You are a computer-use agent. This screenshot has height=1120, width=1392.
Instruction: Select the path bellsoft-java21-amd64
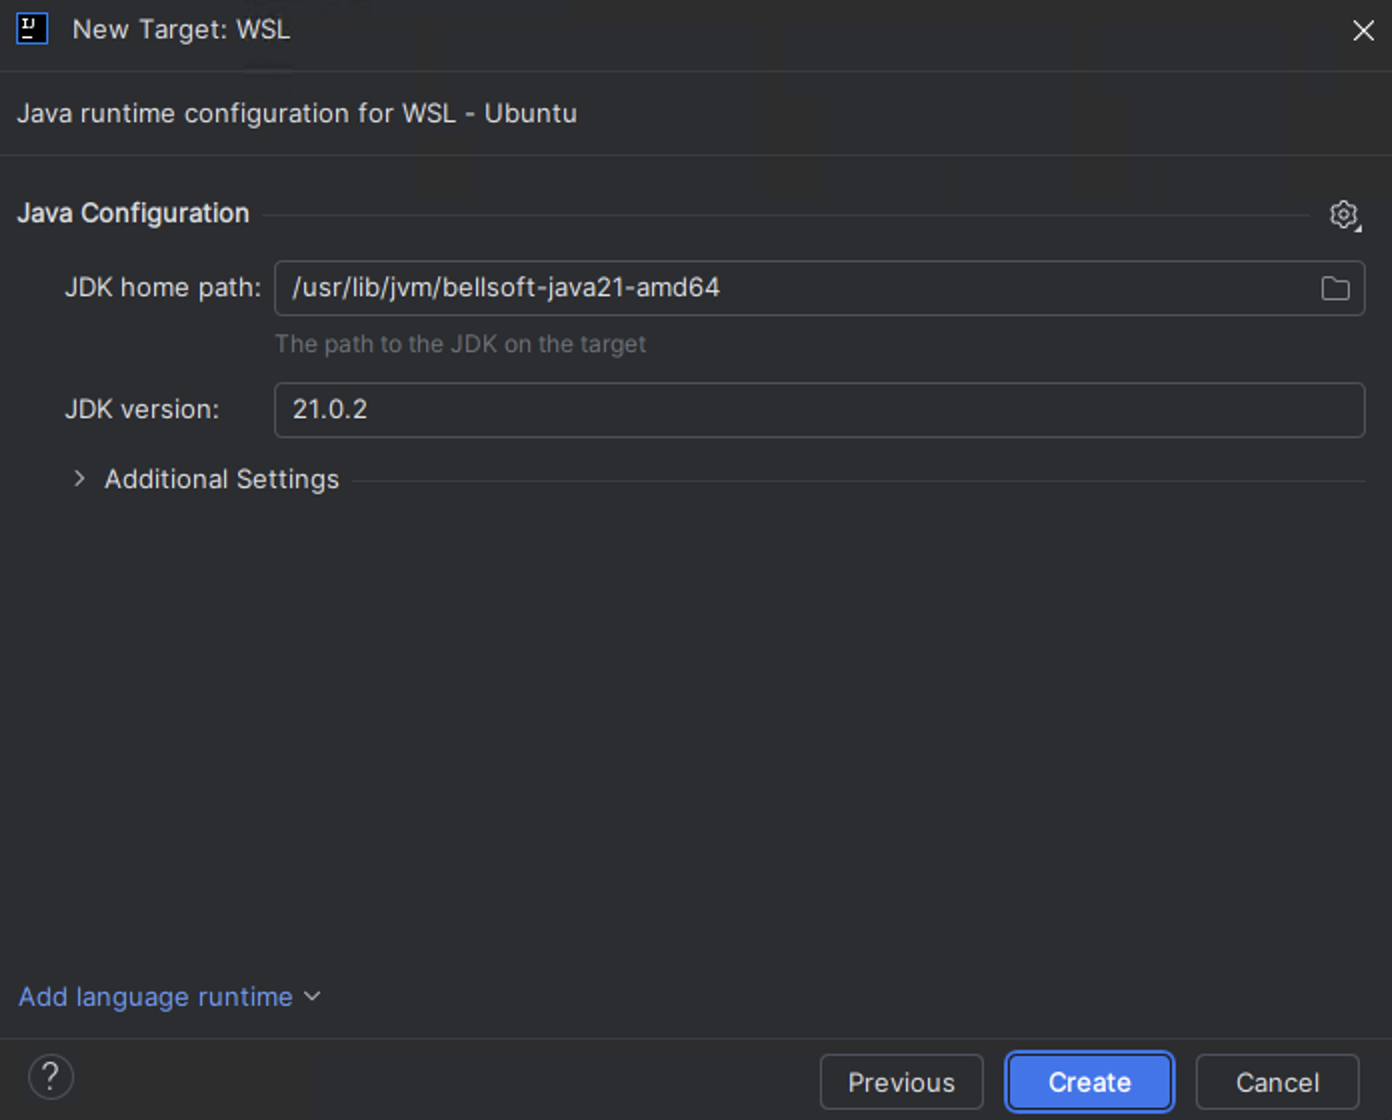506,288
